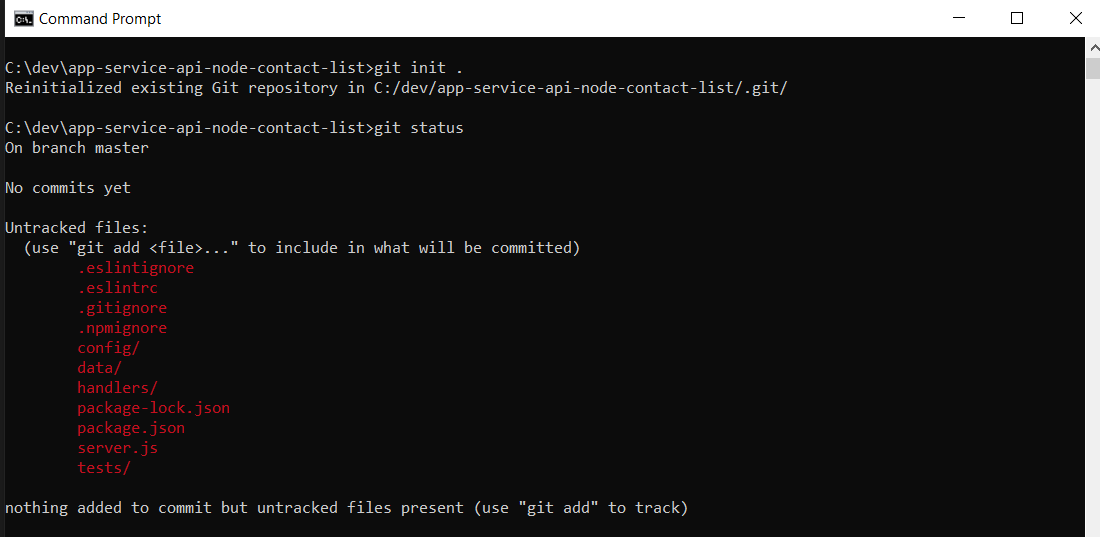Close the Command Prompt window
1100x537 pixels.
tap(1075, 19)
